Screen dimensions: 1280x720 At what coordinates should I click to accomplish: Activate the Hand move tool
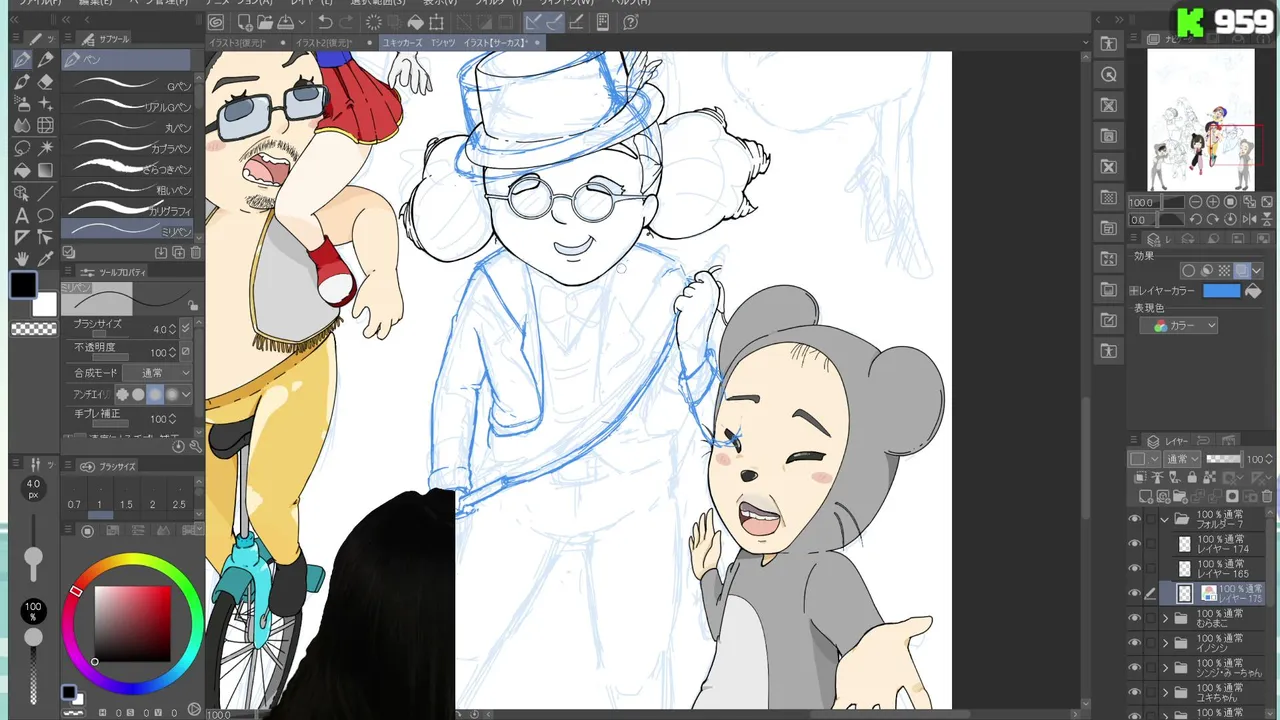pos(22,259)
